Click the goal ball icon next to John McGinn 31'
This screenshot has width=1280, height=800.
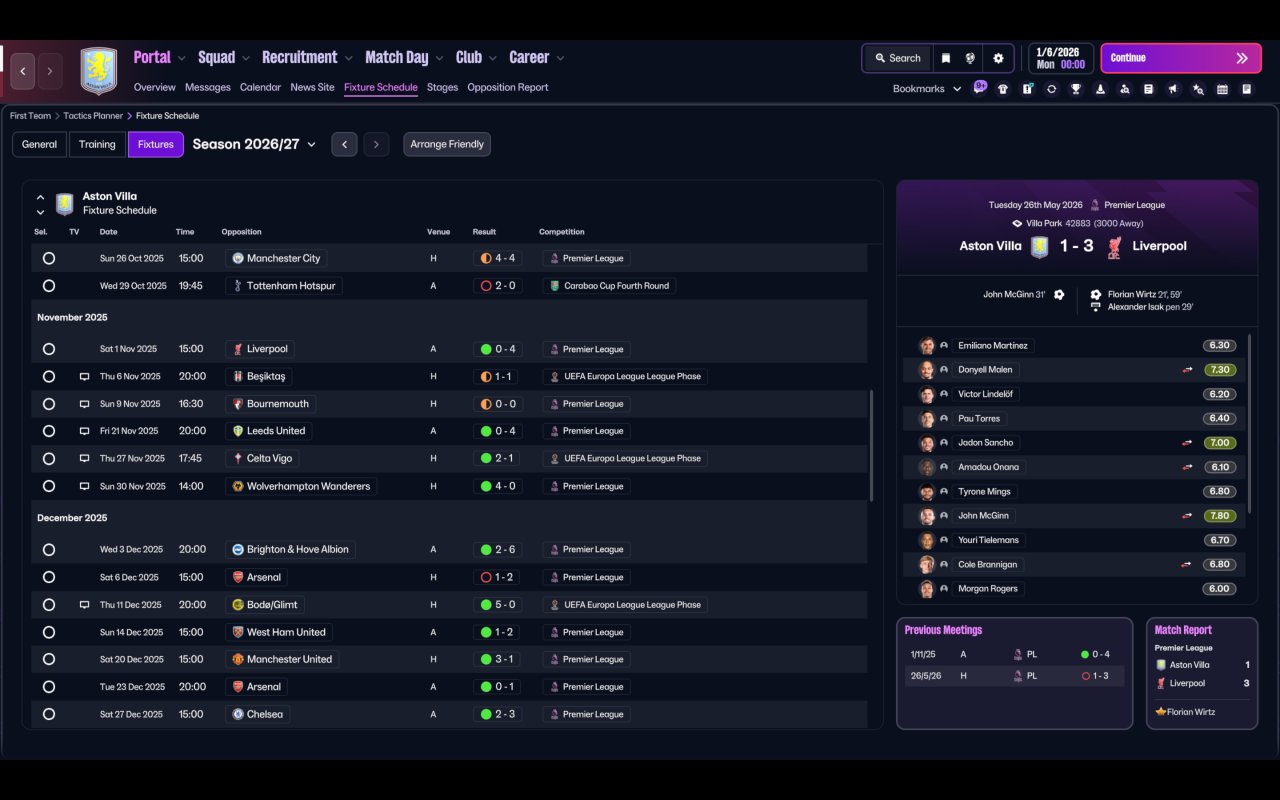(x=1059, y=295)
